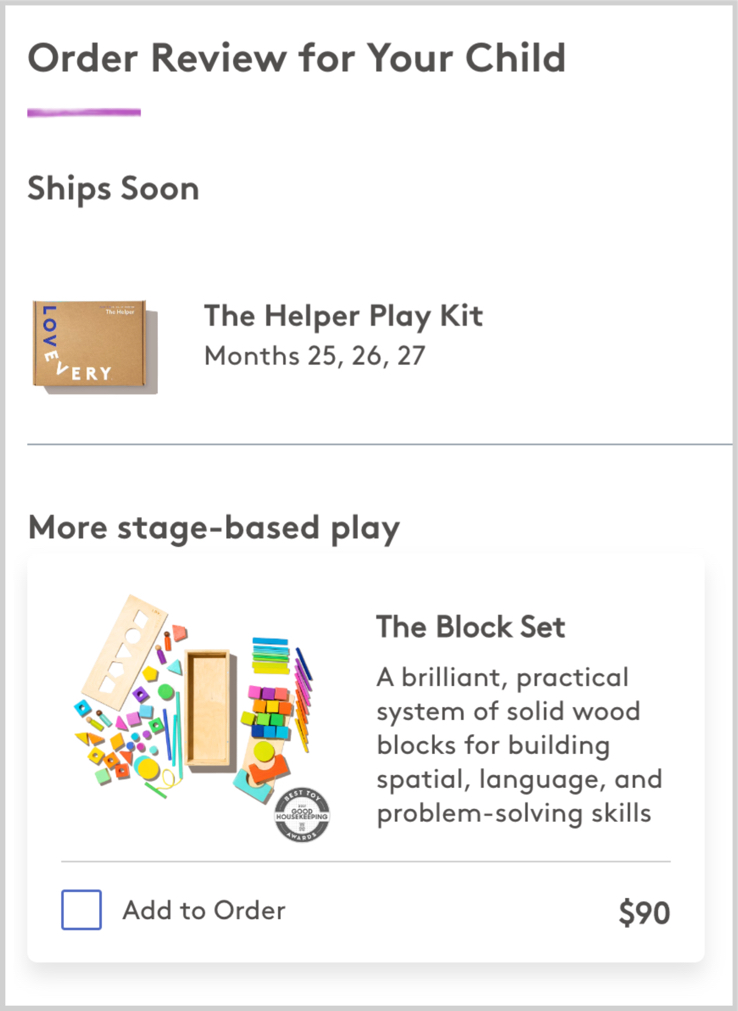738x1011 pixels.
Task: Click the purple underline accent below the heading
Action: point(84,112)
